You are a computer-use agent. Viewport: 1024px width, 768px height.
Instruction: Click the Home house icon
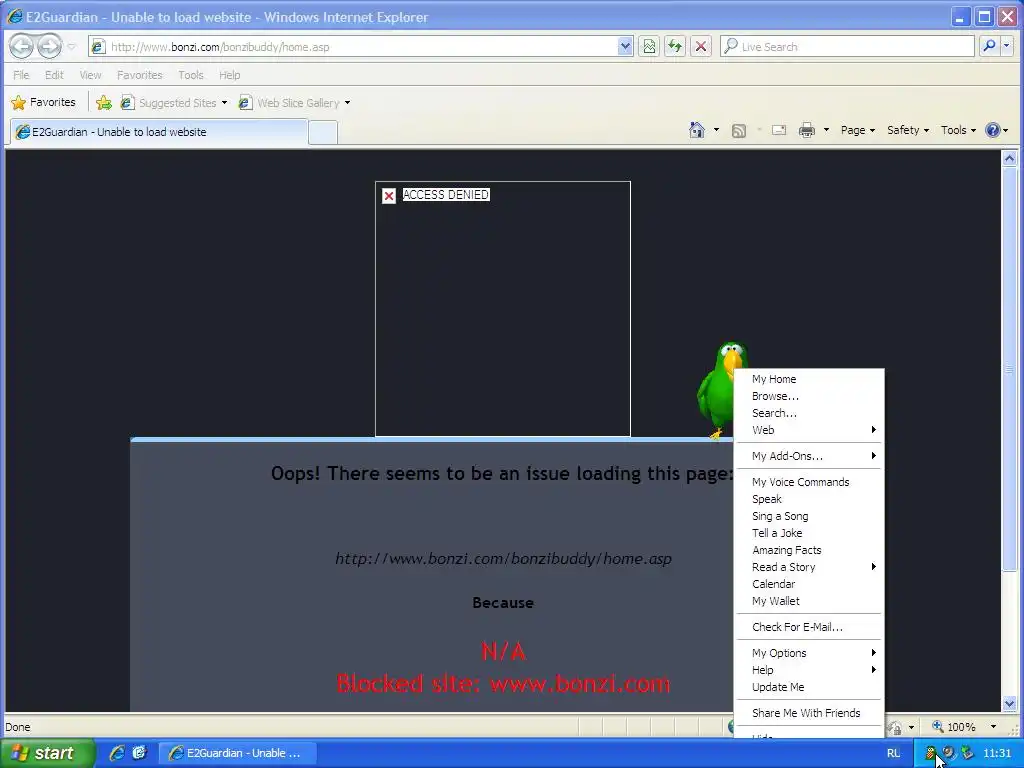pyautogui.click(x=697, y=130)
